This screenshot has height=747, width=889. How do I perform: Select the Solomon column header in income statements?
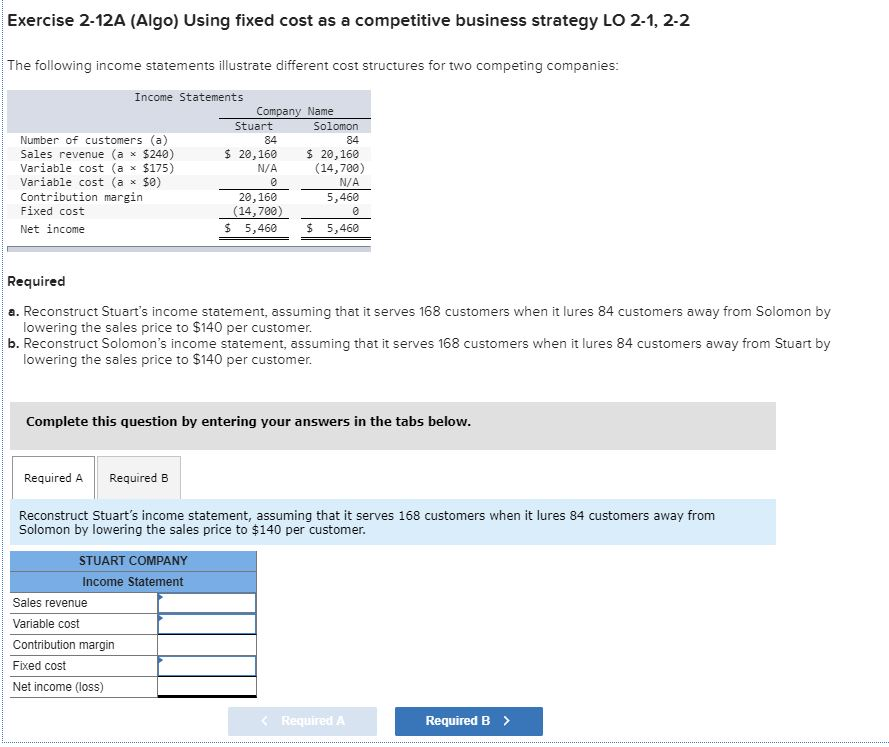point(335,125)
